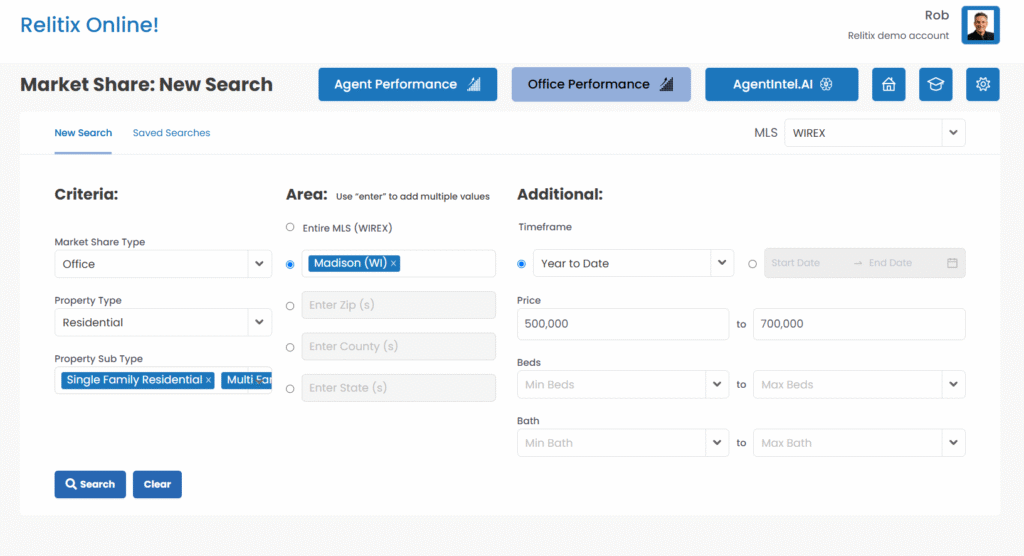Click the Clear button
The width and height of the screenshot is (1024, 556).
click(x=157, y=484)
